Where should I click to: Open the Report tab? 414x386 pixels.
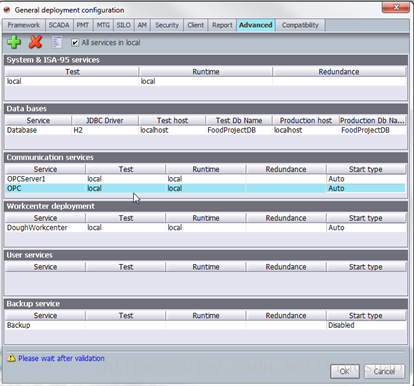222,25
